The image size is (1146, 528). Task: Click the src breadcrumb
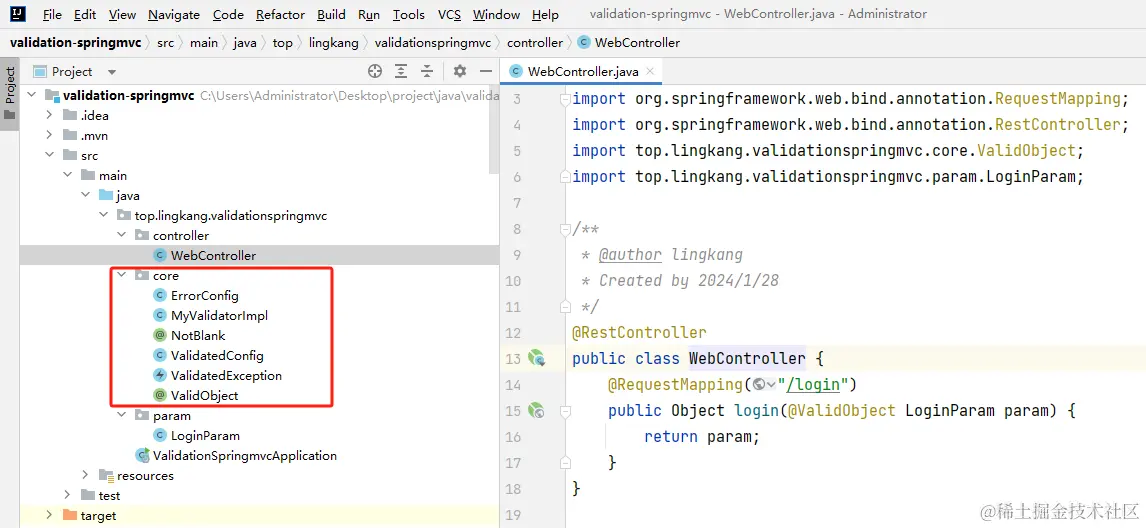tap(165, 42)
